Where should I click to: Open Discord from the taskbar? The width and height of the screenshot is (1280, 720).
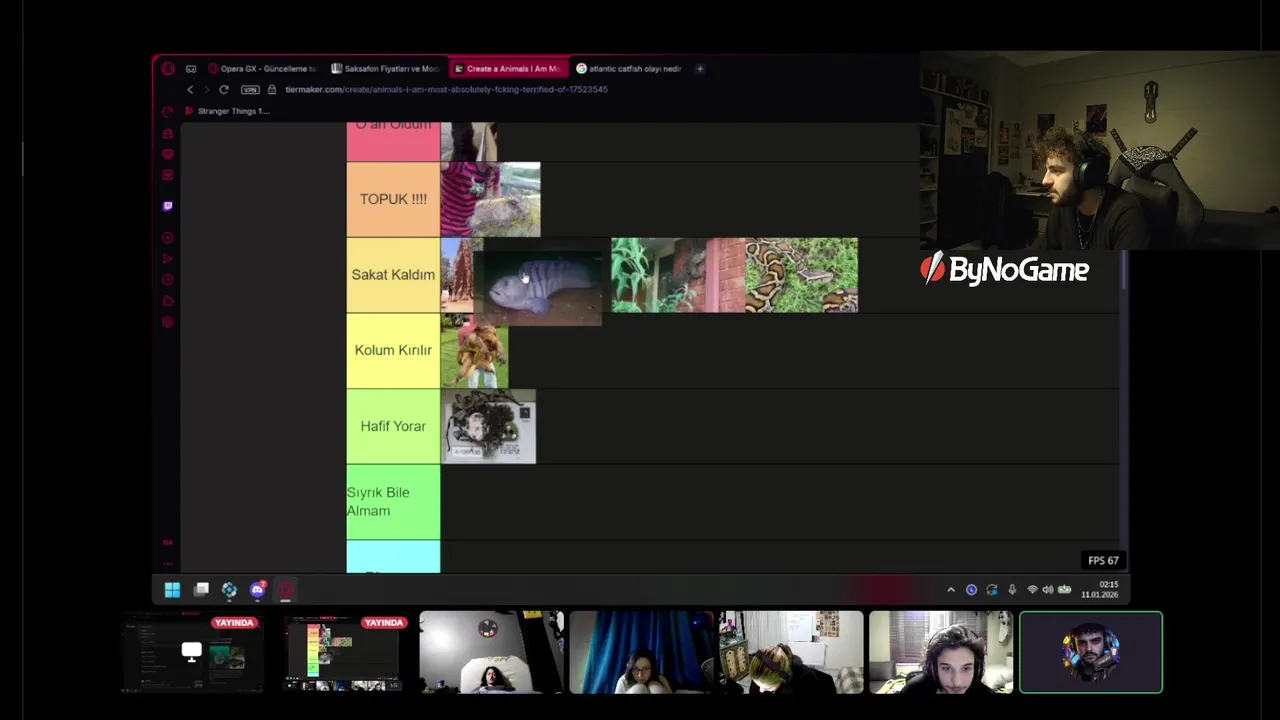258,590
